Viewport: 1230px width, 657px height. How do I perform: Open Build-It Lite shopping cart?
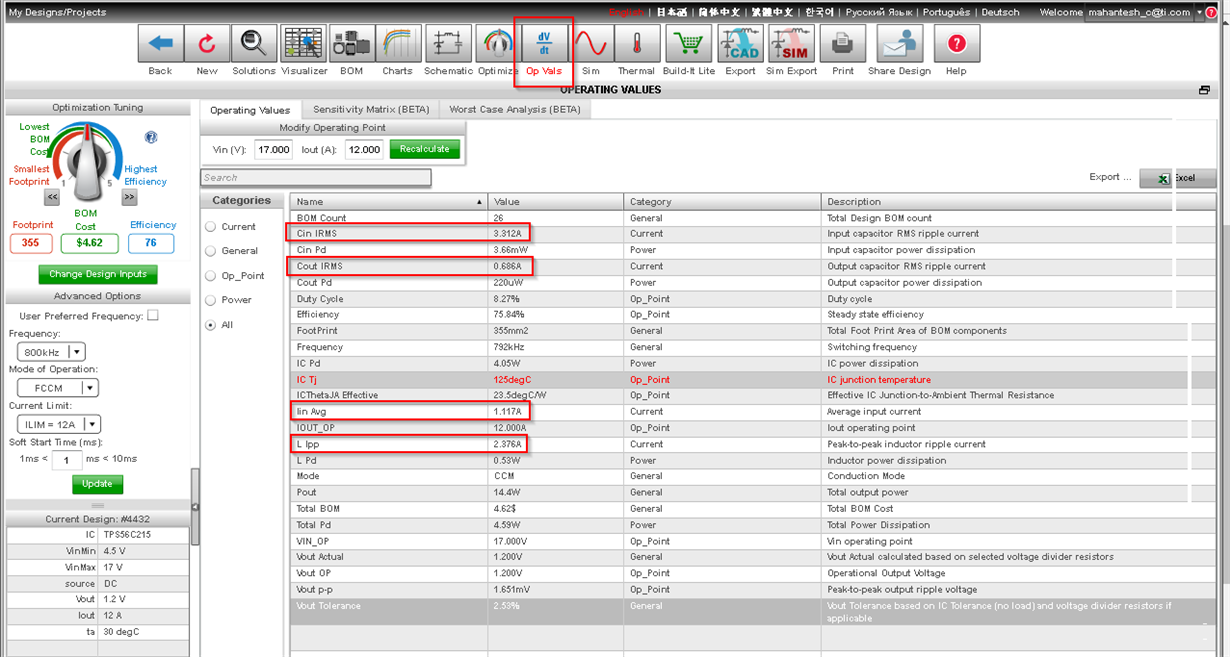[689, 44]
